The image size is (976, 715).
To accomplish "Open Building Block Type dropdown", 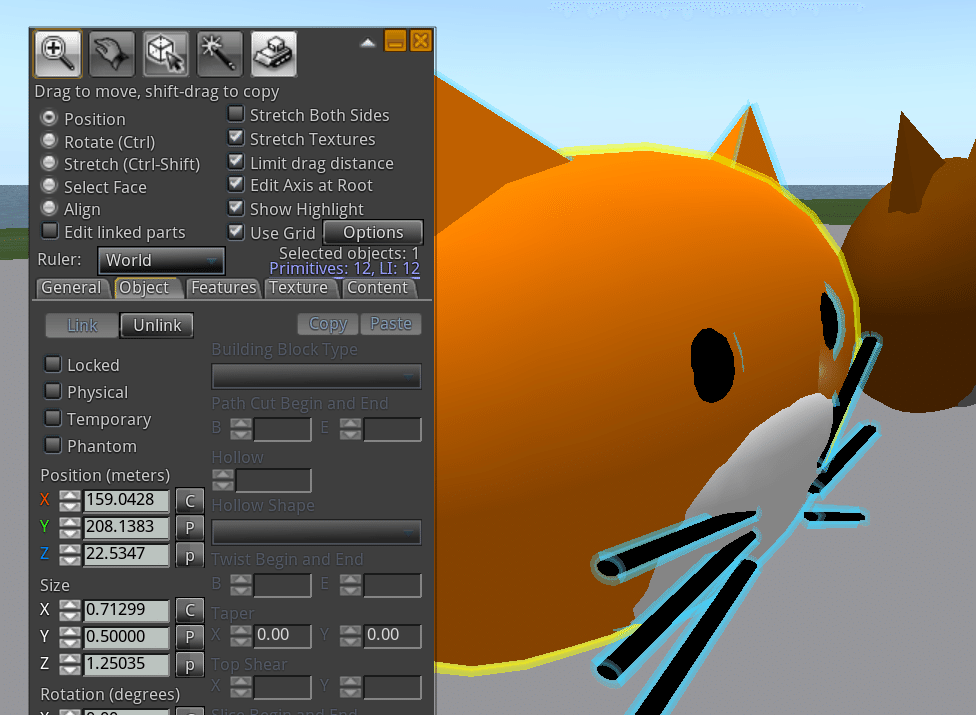I will coord(316,376).
